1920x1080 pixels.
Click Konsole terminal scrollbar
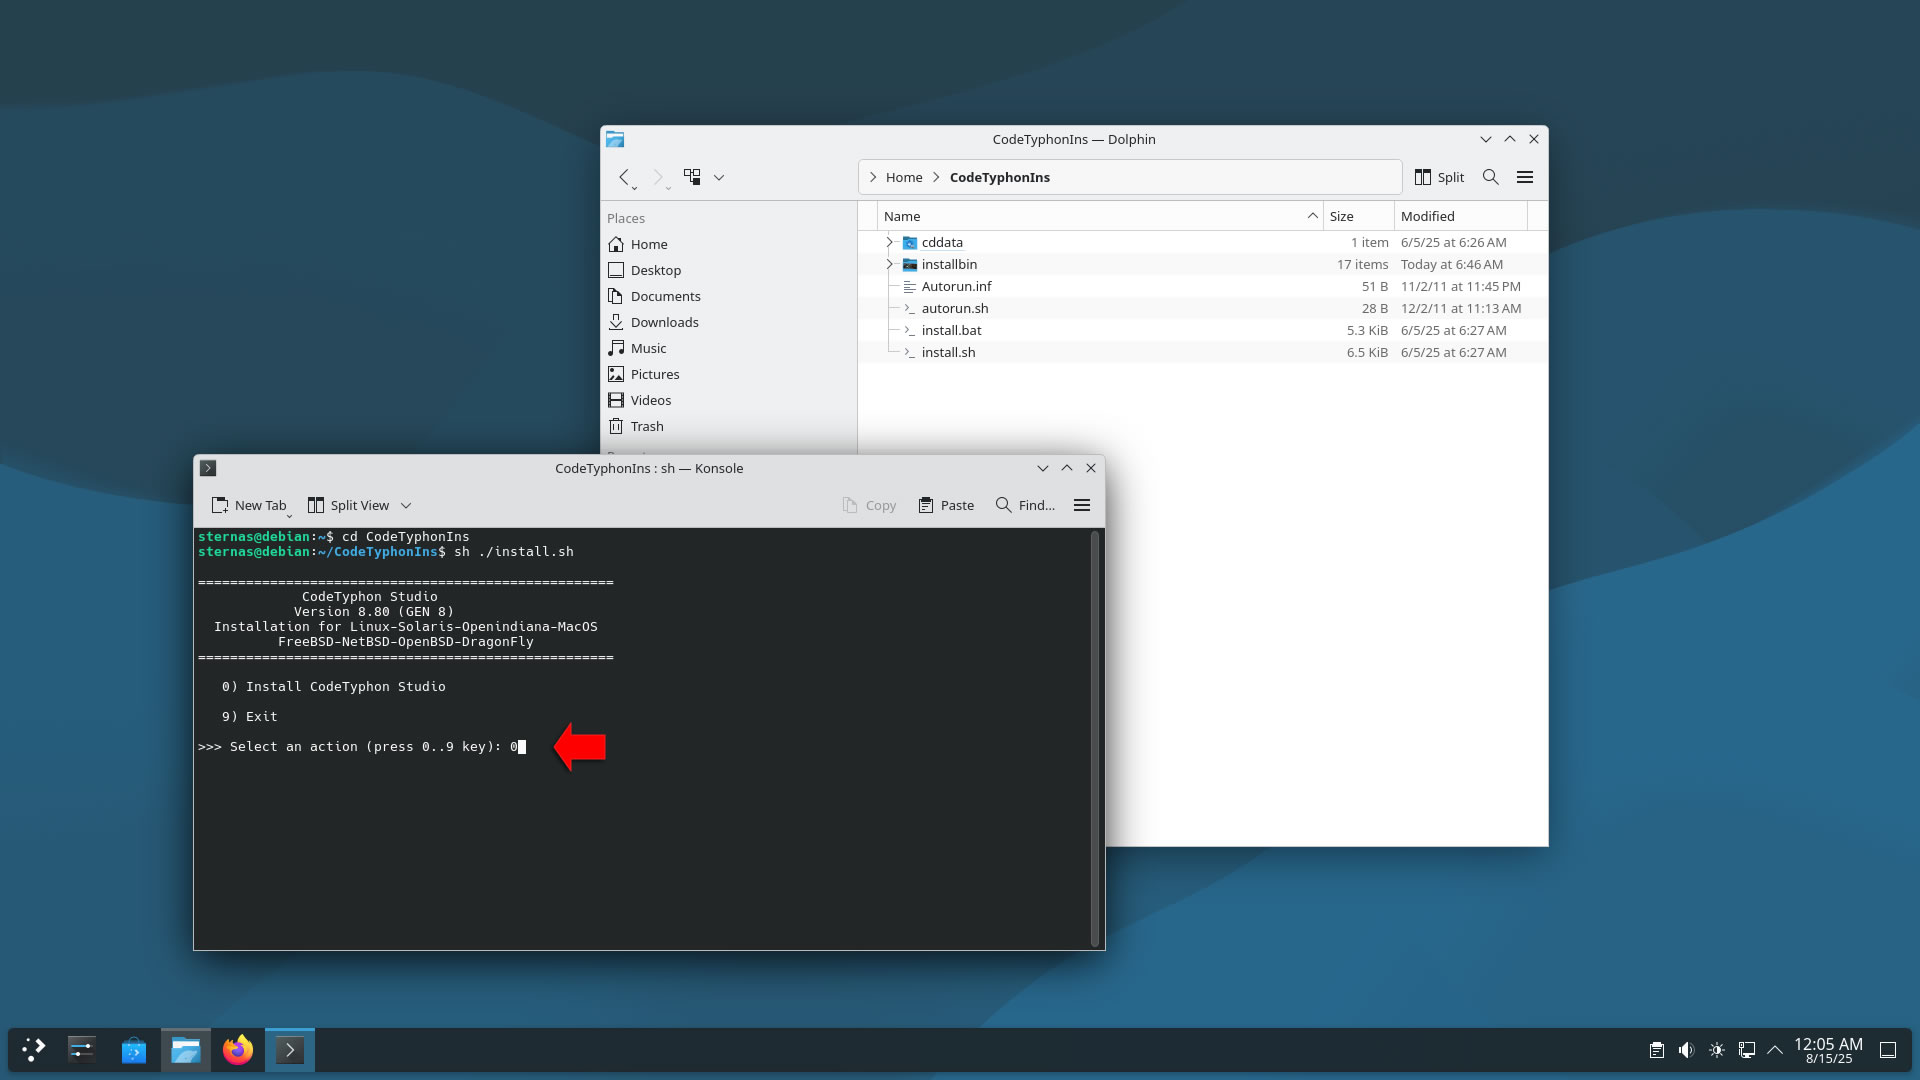[x=1095, y=738]
